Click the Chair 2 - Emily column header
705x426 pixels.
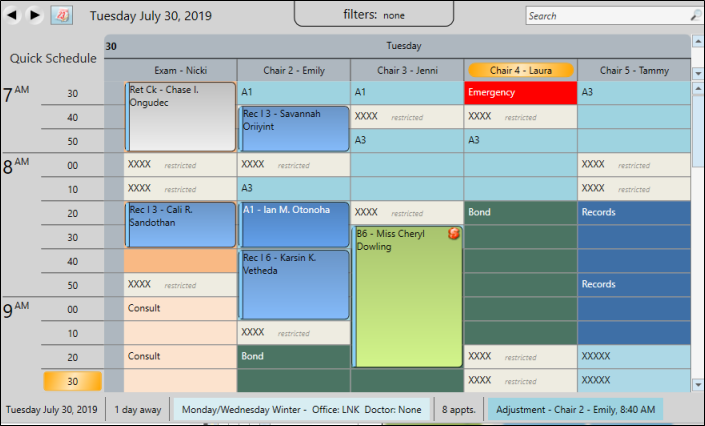click(x=293, y=71)
